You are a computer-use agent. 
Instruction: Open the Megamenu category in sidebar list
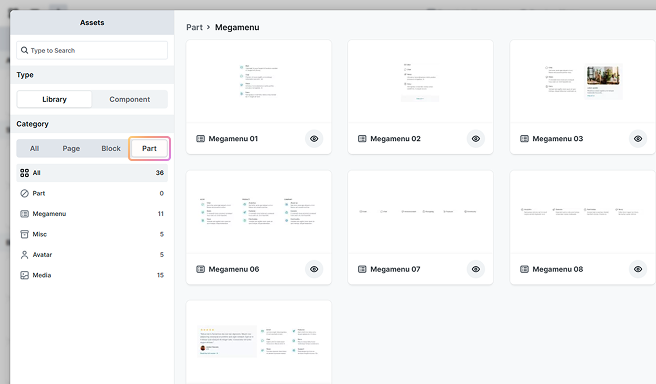[92, 214]
